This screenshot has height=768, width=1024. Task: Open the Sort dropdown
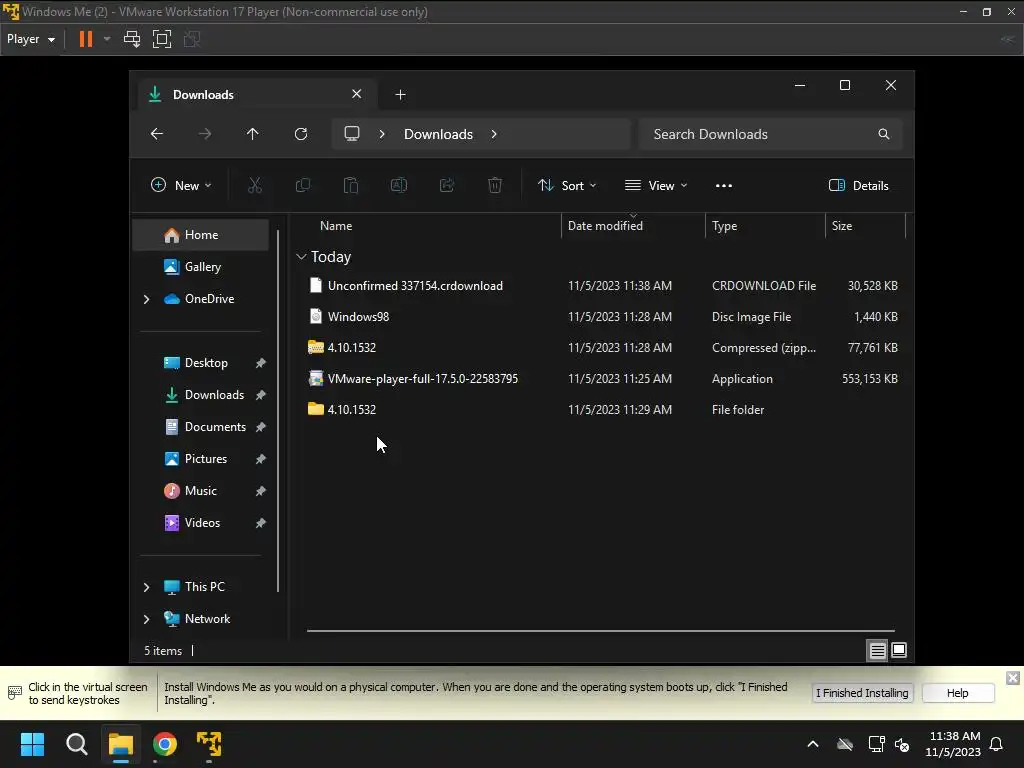[567, 185]
